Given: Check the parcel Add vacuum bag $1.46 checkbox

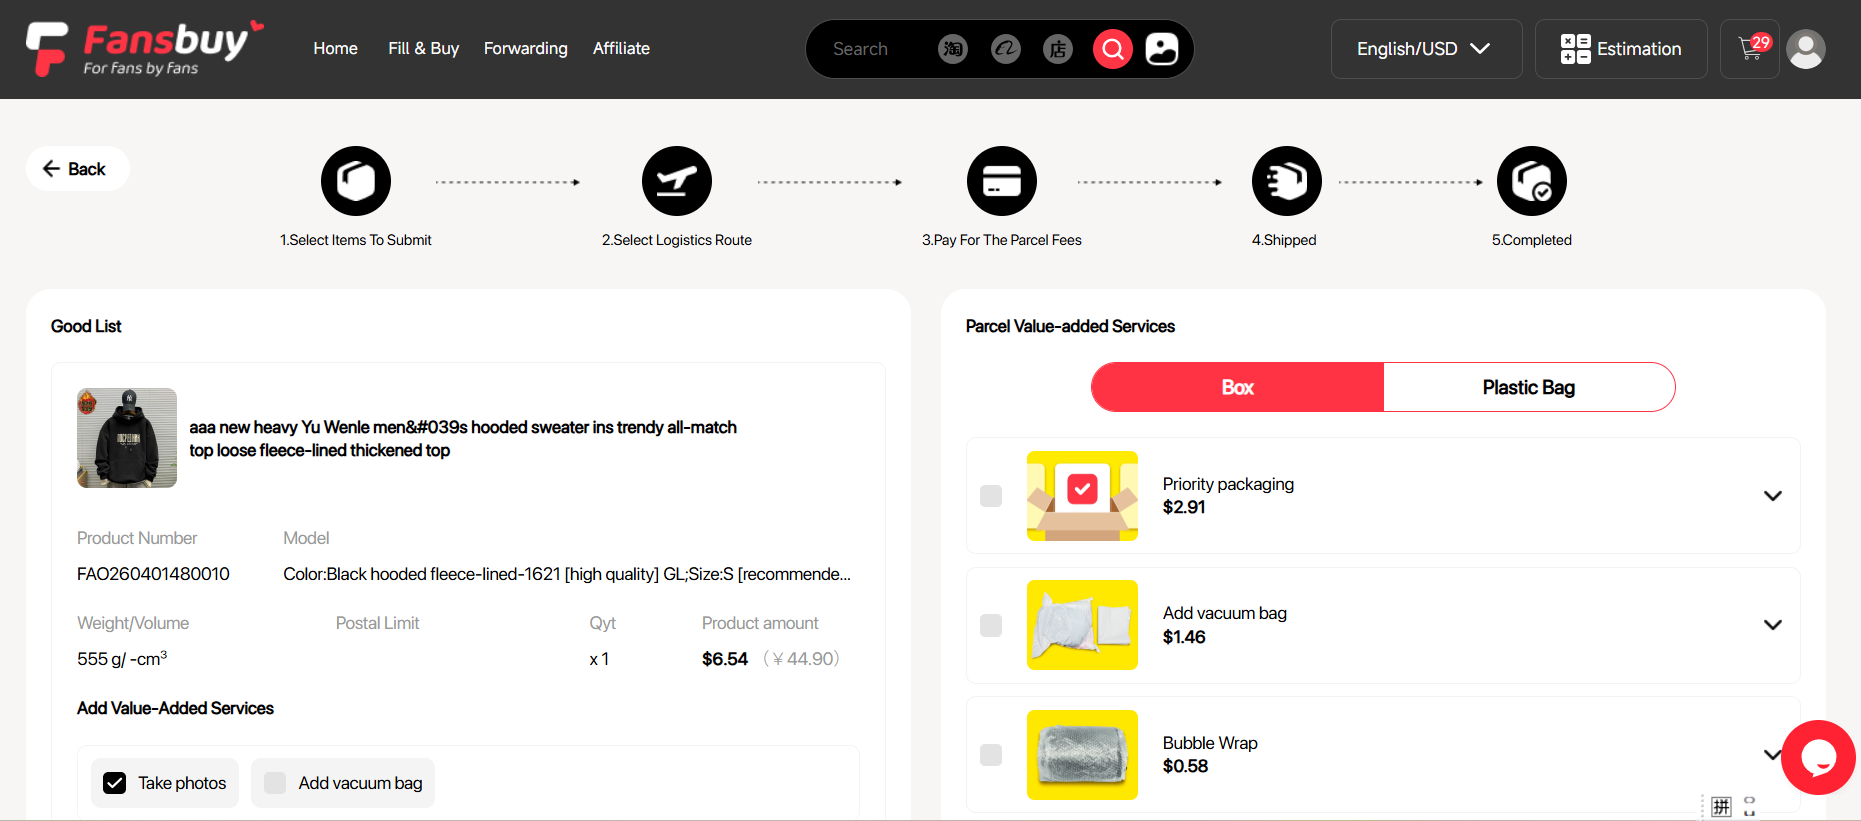Looking at the screenshot, I should click(x=991, y=625).
